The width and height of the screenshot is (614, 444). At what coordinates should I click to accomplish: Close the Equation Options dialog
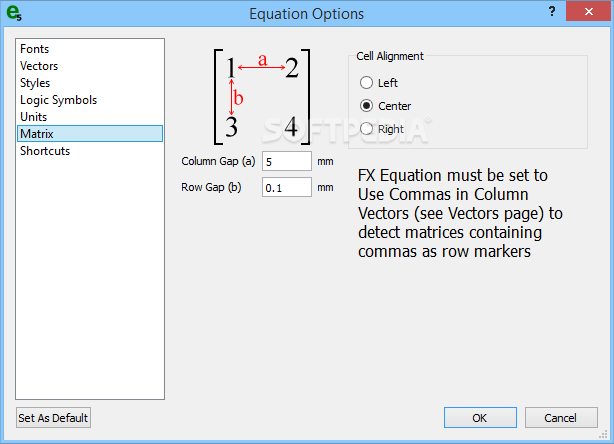(x=588, y=11)
